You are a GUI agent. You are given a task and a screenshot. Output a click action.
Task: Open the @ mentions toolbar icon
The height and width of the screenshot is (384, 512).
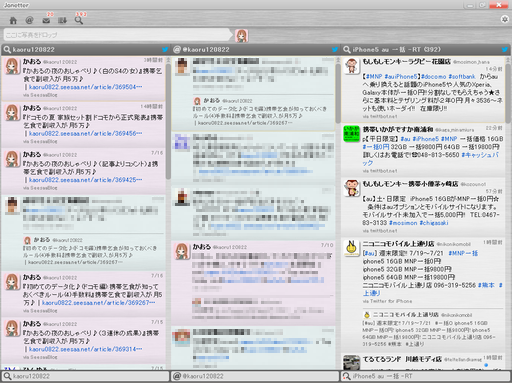click(29, 20)
